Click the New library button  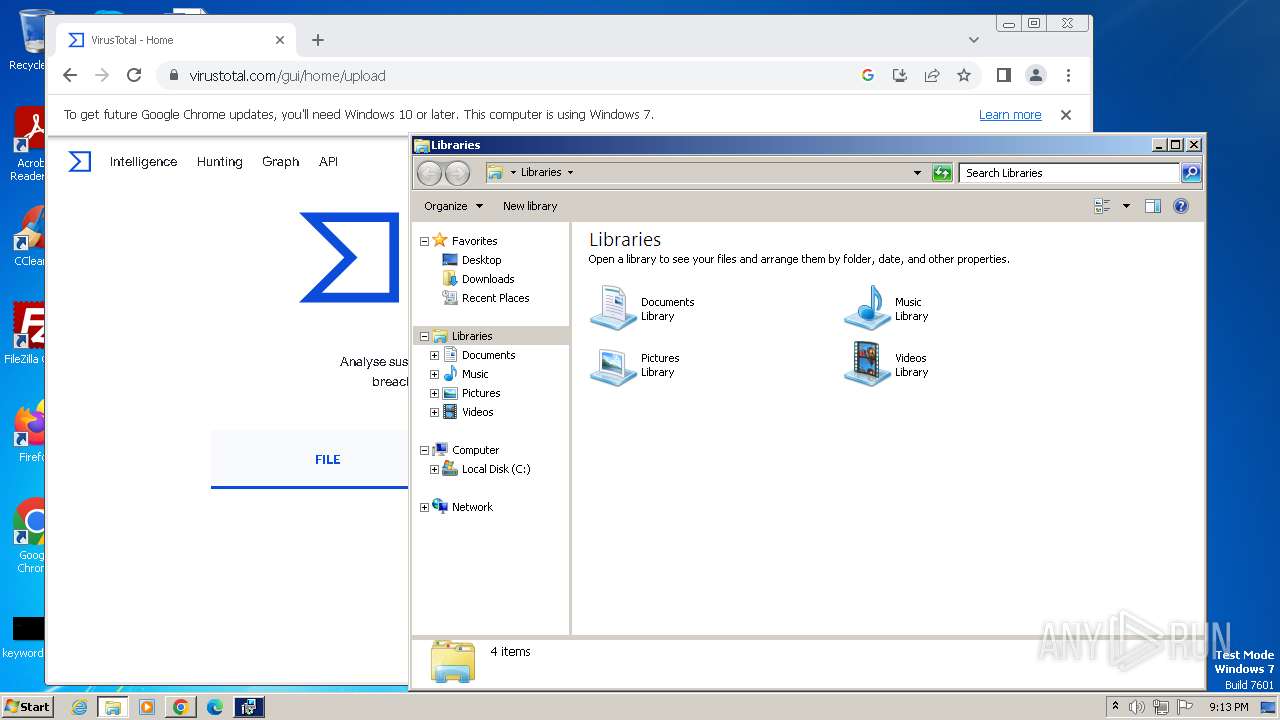click(x=530, y=206)
